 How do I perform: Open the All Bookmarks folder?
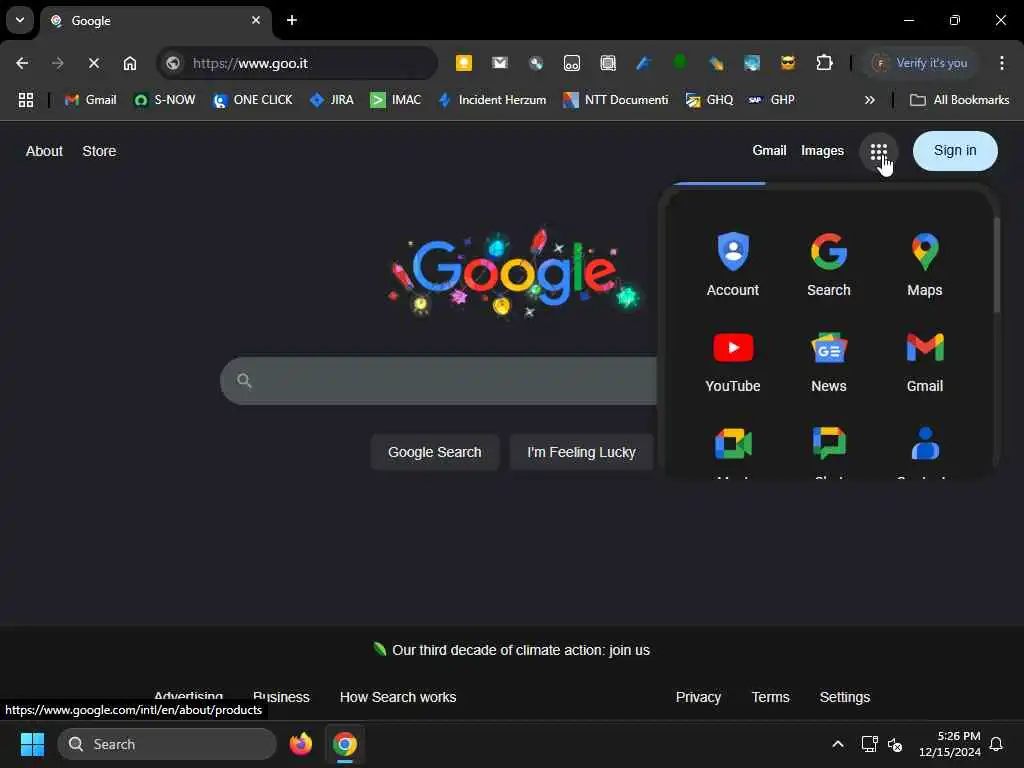click(959, 100)
